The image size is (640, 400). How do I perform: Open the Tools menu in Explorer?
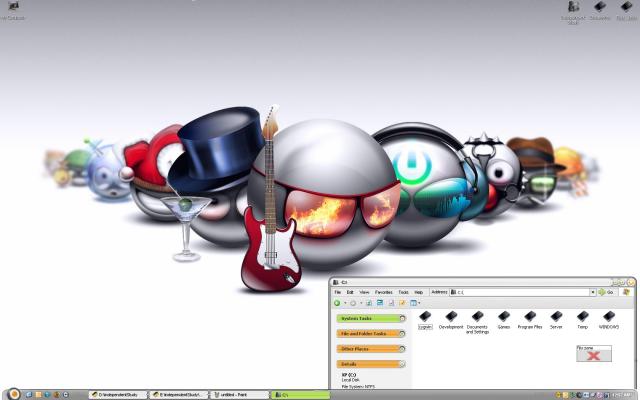point(403,292)
